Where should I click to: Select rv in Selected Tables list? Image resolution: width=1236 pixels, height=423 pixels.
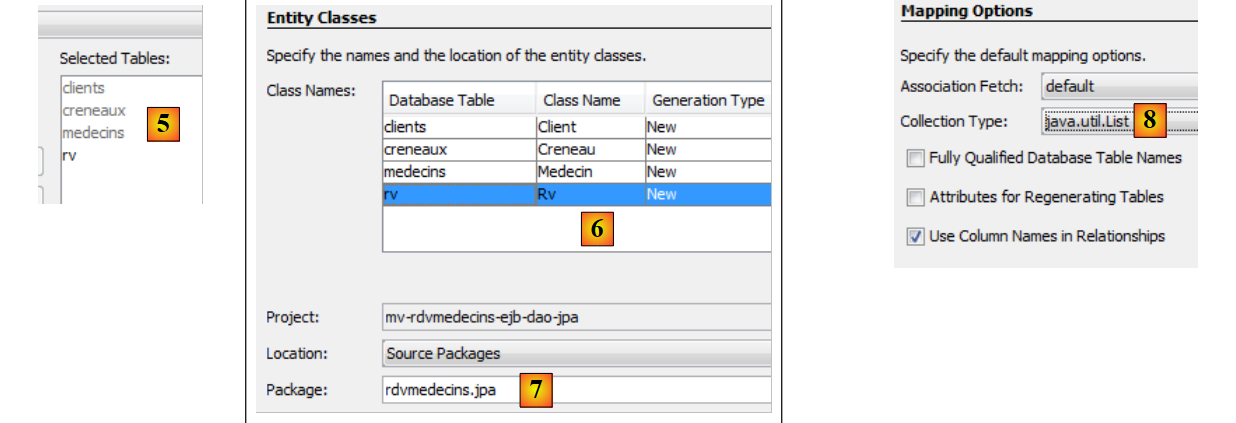tap(68, 155)
